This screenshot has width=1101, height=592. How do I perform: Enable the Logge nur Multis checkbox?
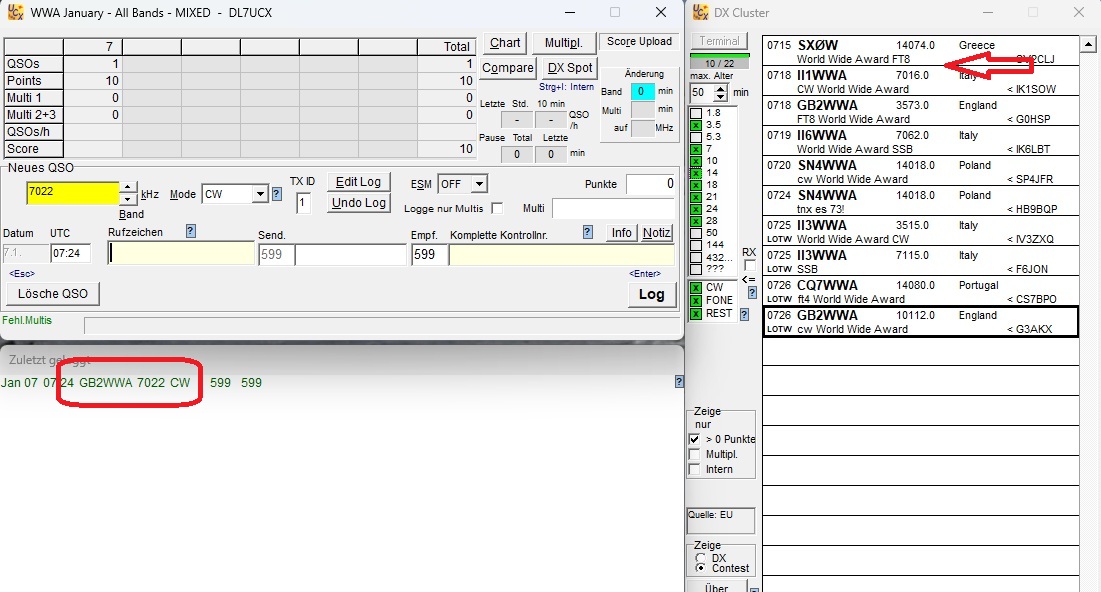pyautogui.click(x=497, y=208)
